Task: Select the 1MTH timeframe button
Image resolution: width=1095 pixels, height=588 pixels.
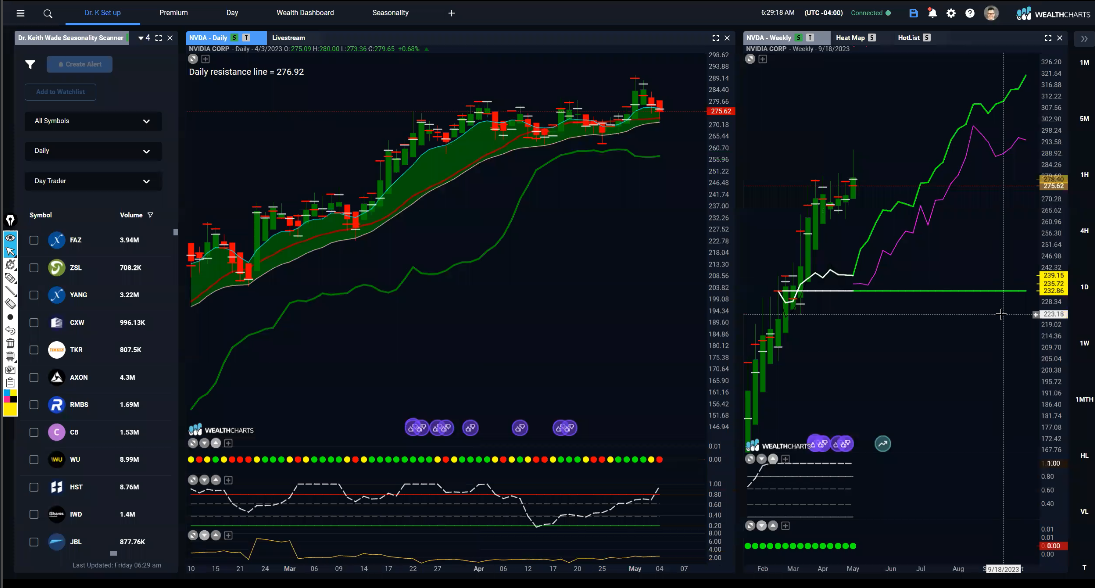Action: (x=1084, y=399)
